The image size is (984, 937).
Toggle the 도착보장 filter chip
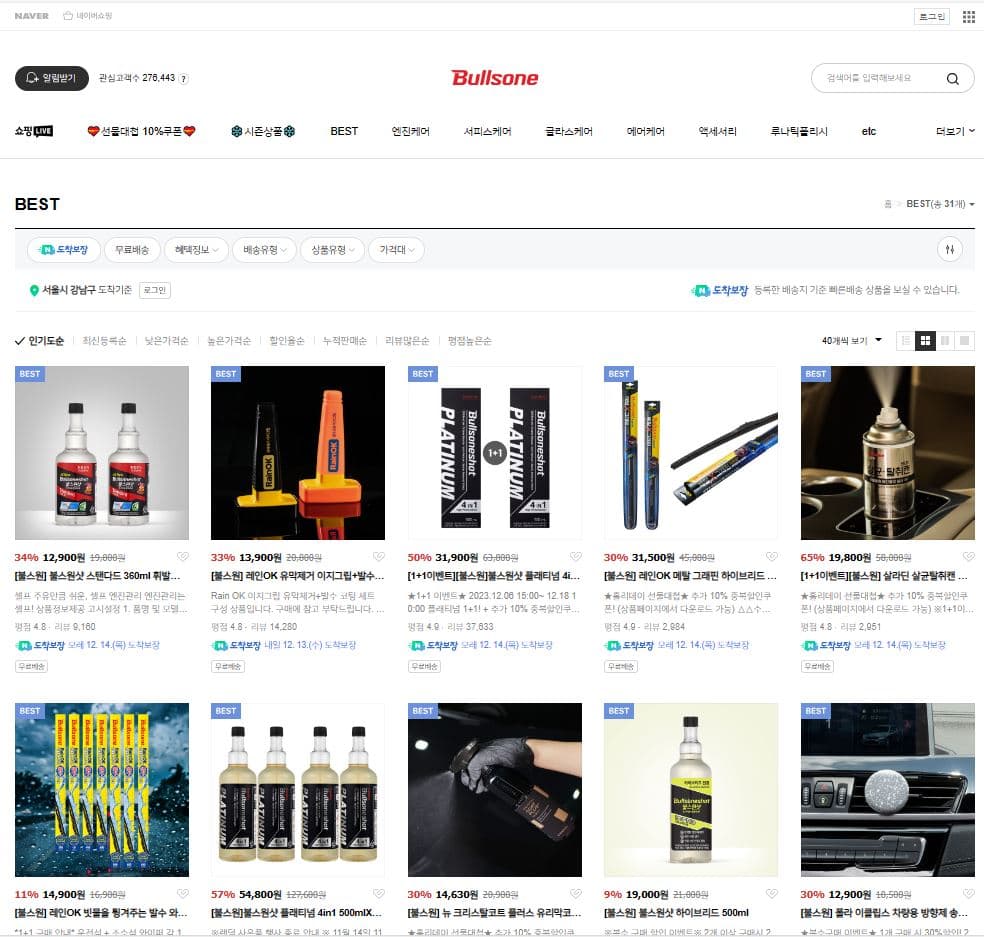click(x=63, y=250)
